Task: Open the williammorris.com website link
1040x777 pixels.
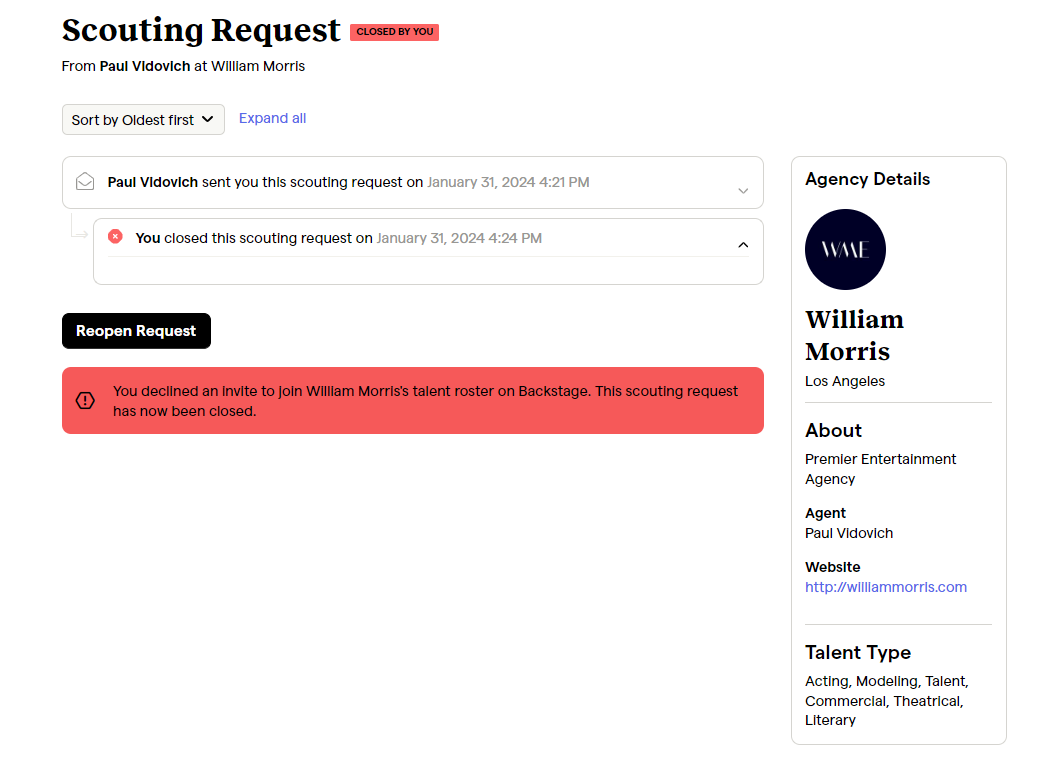Action: tap(885, 587)
